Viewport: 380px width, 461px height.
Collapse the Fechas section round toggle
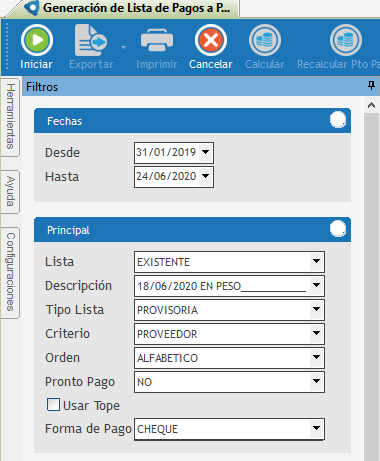point(338,120)
